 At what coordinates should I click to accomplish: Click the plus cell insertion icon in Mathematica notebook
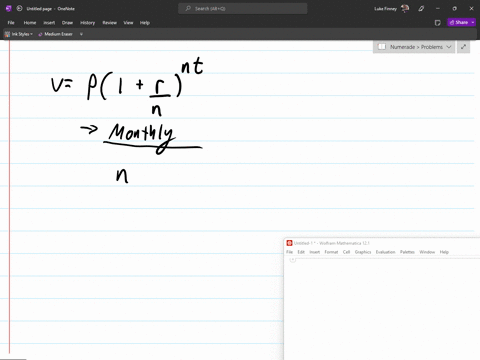click(x=293, y=260)
